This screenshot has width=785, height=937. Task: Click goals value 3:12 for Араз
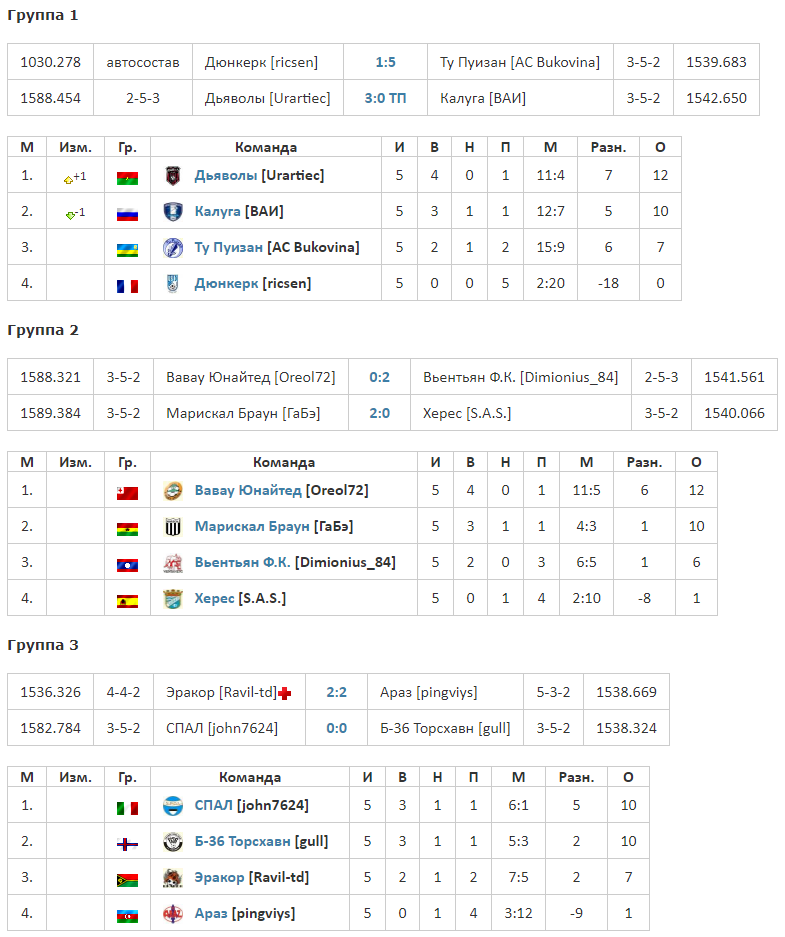518,913
